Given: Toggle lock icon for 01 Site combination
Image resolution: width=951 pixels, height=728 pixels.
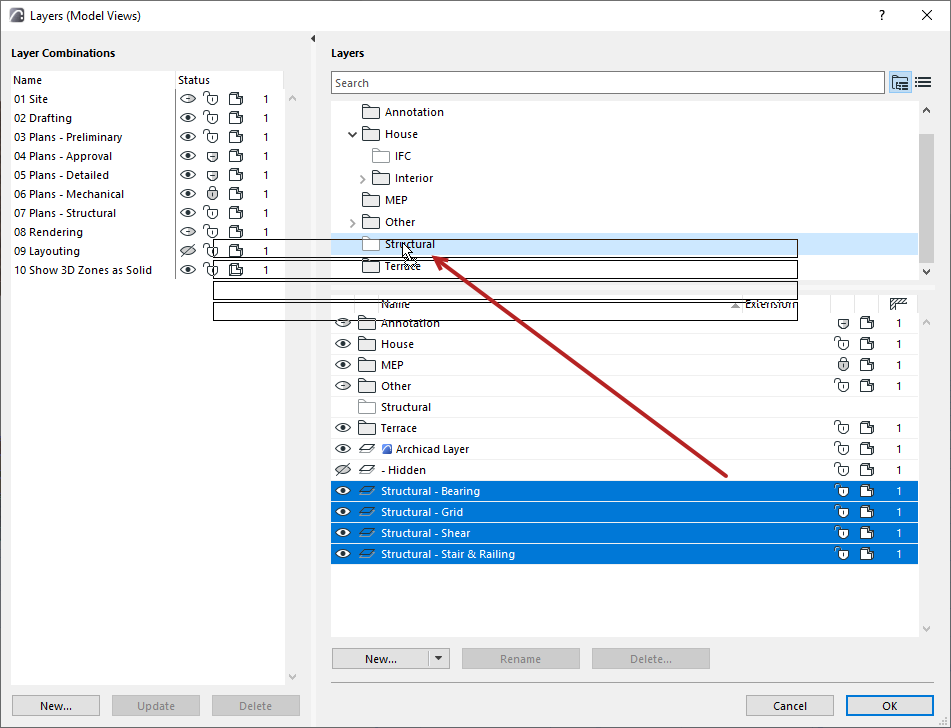Looking at the screenshot, I should 211,99.
